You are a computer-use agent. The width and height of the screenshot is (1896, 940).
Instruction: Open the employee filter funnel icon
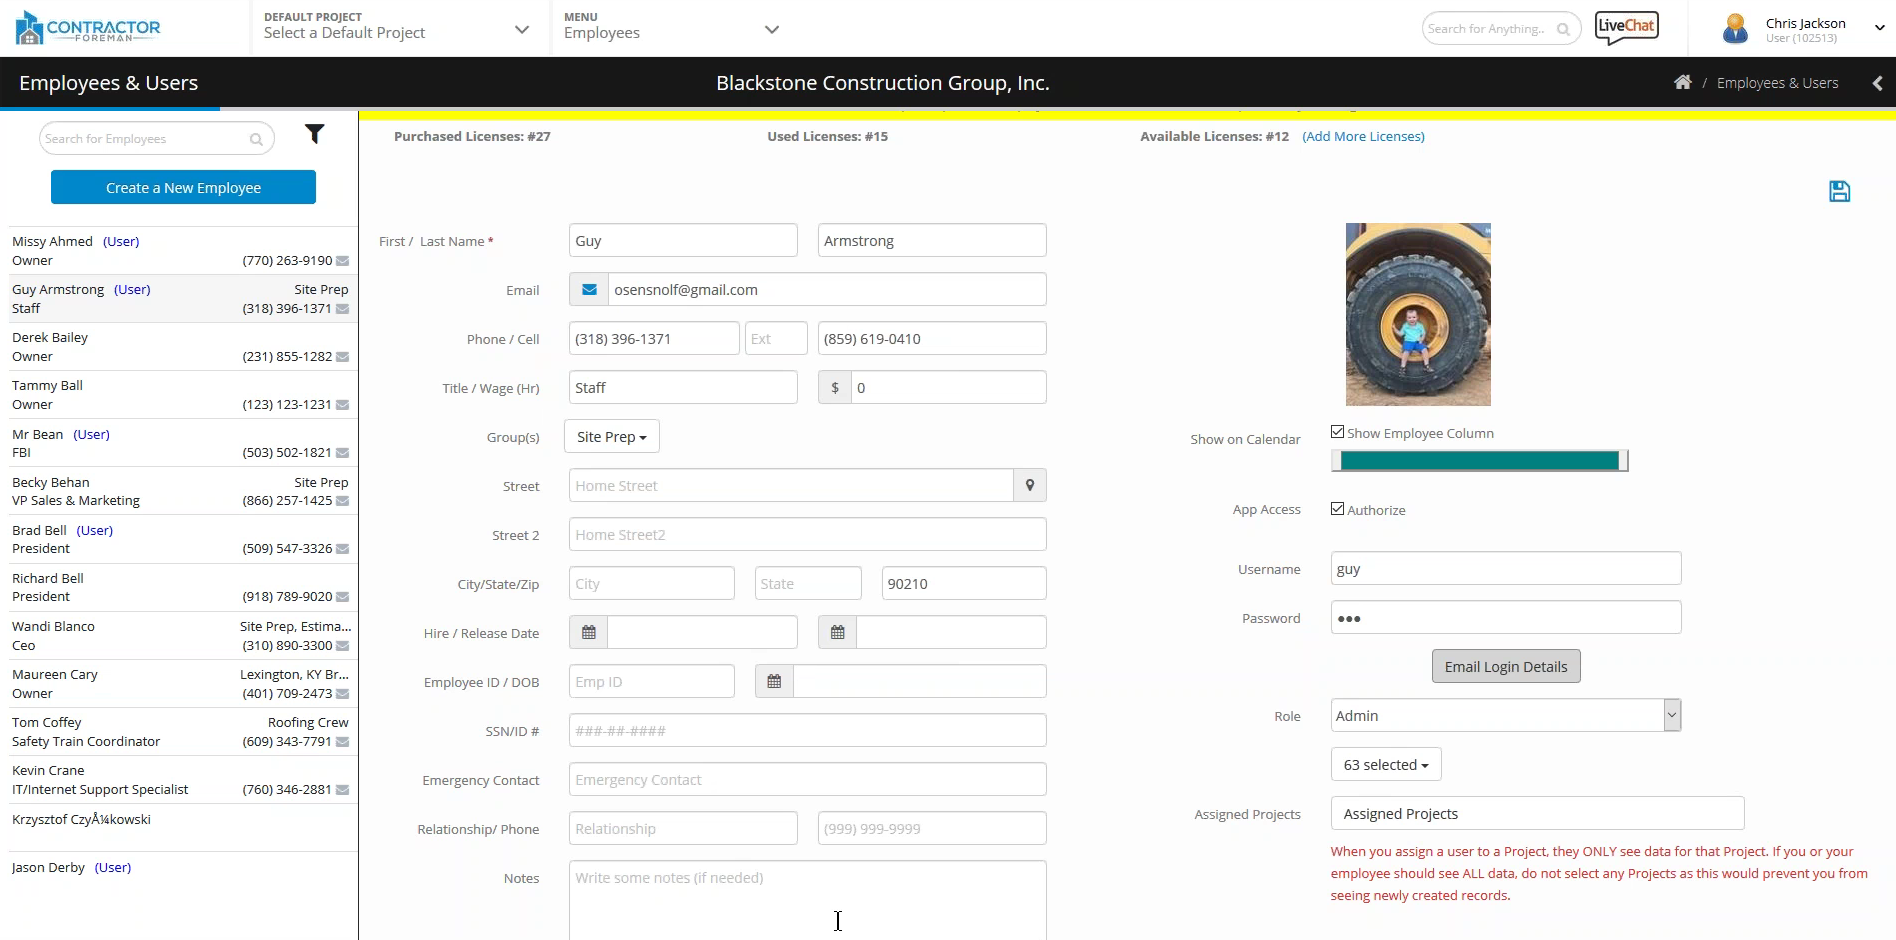point(314,134)
